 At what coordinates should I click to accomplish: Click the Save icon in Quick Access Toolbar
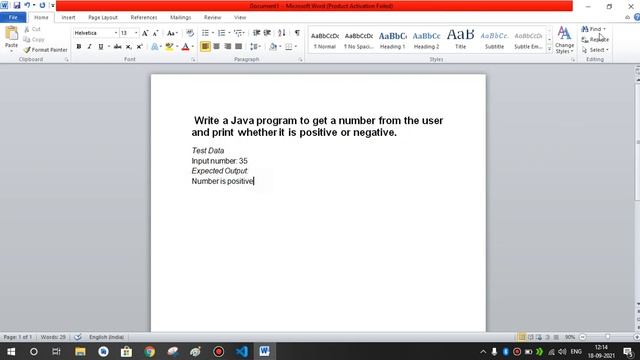tap(17, 5)
